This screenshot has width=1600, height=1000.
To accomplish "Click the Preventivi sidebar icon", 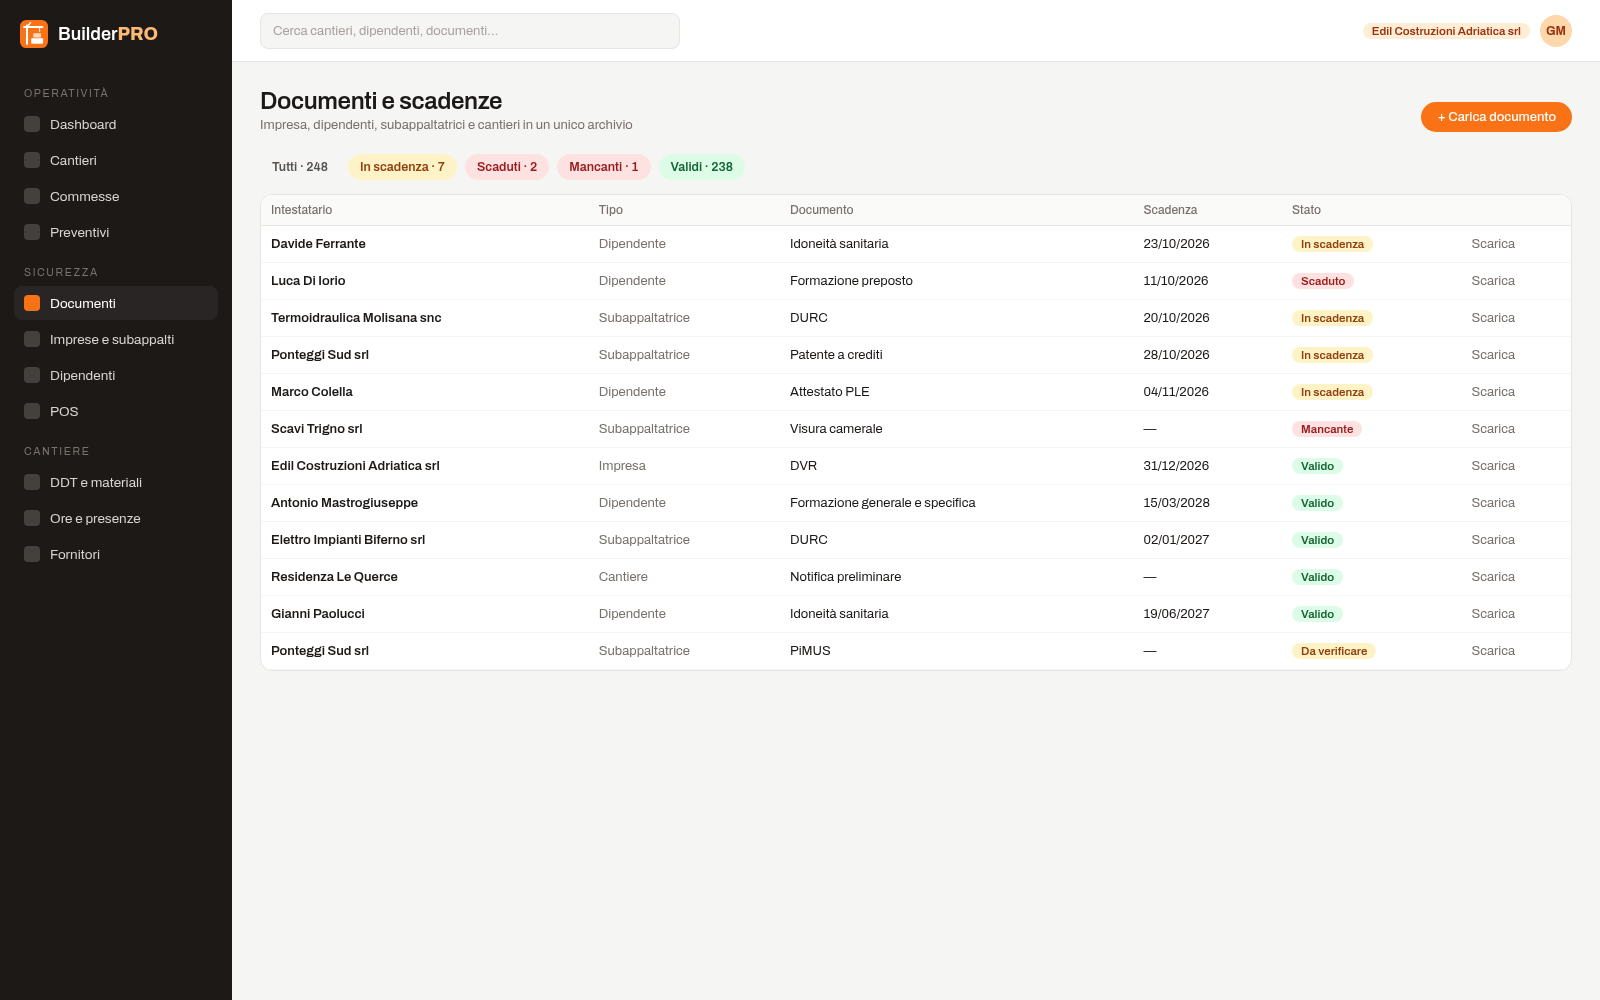I will (32, 232).
